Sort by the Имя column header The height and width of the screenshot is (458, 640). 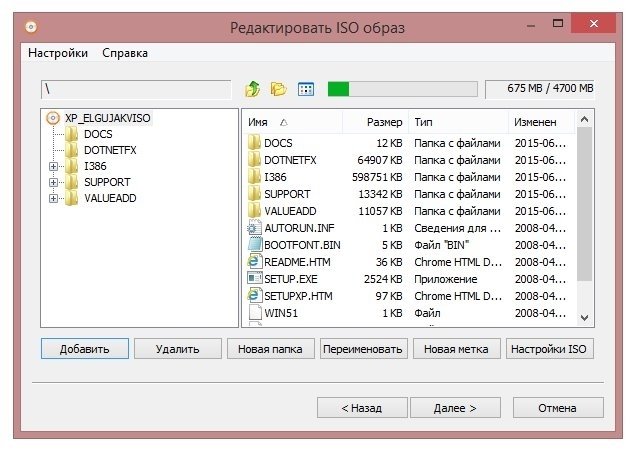(292, 122)
